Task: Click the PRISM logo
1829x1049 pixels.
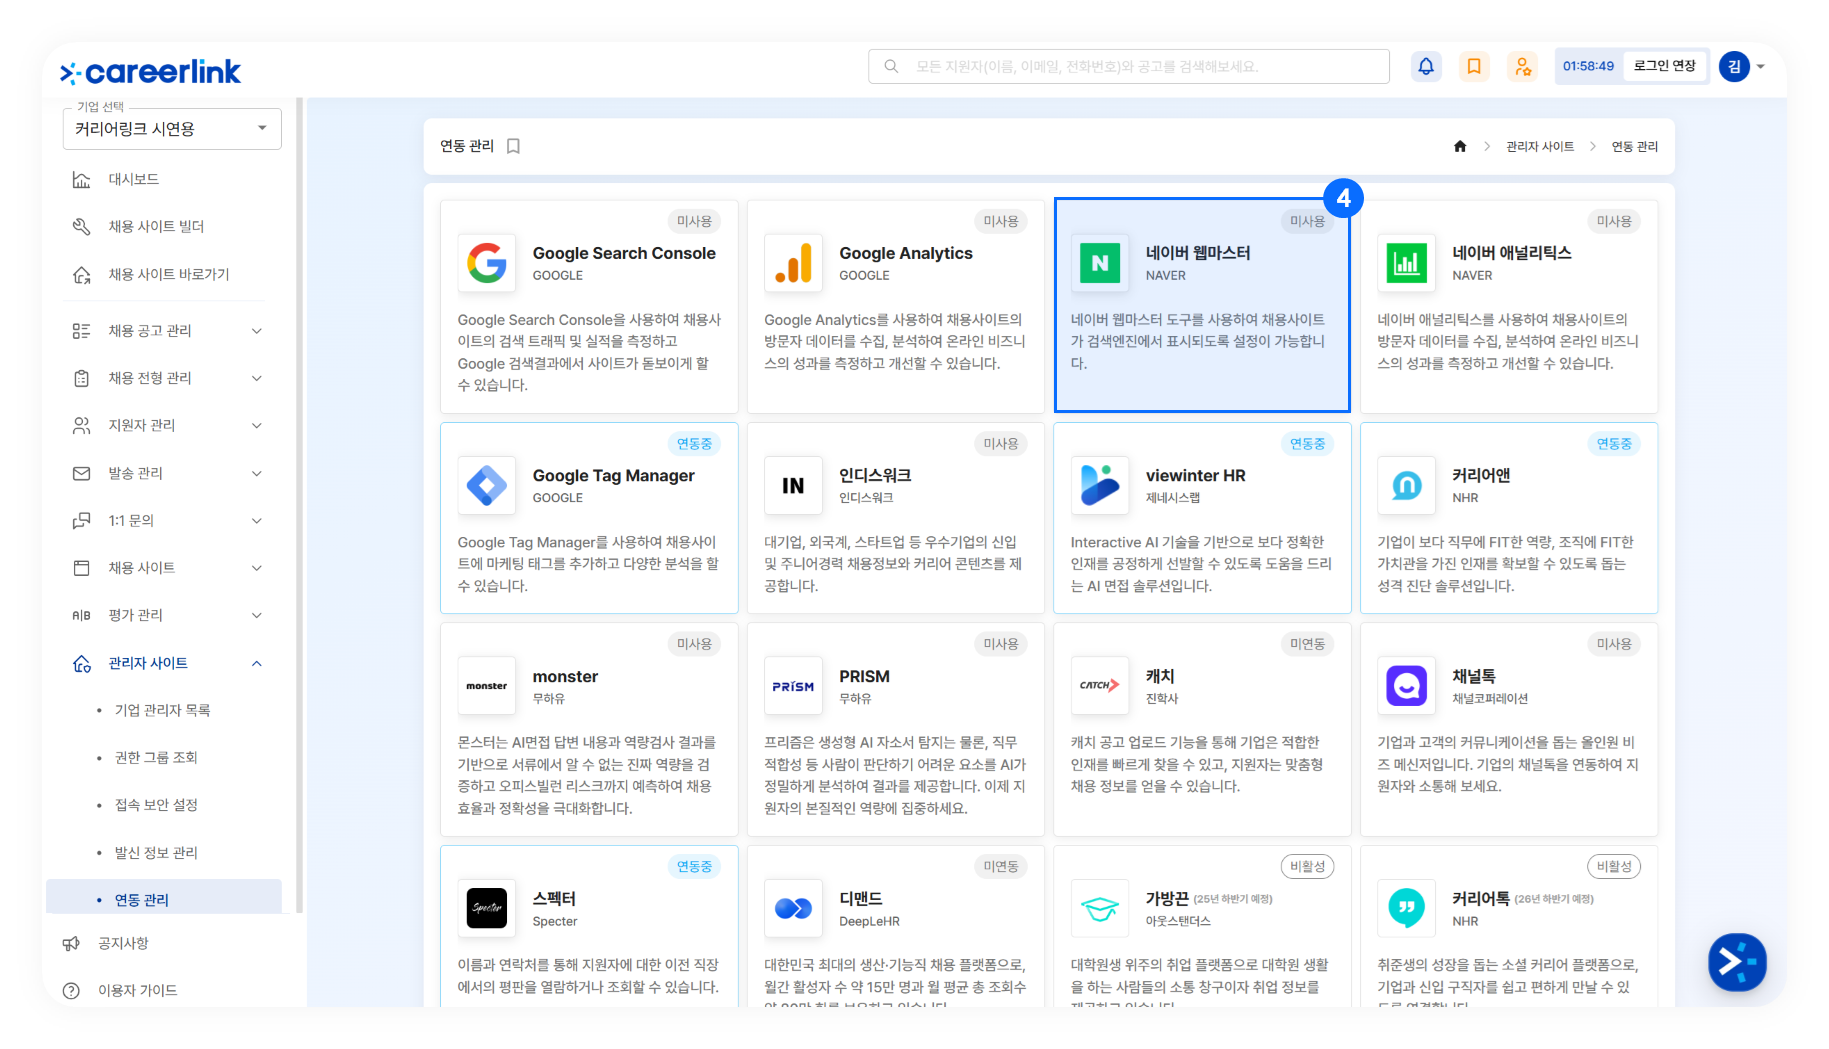Action: [793, 686]
